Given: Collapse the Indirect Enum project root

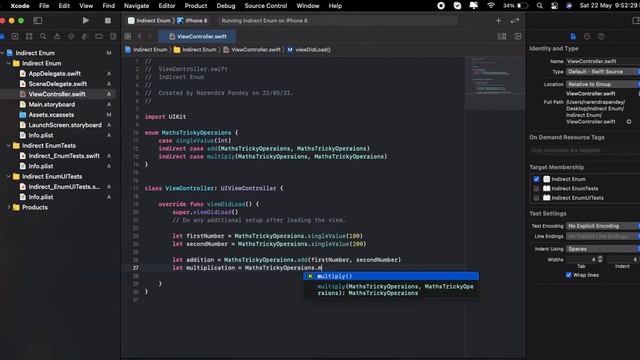Looking at the screenshot, I should click(2, 53).
